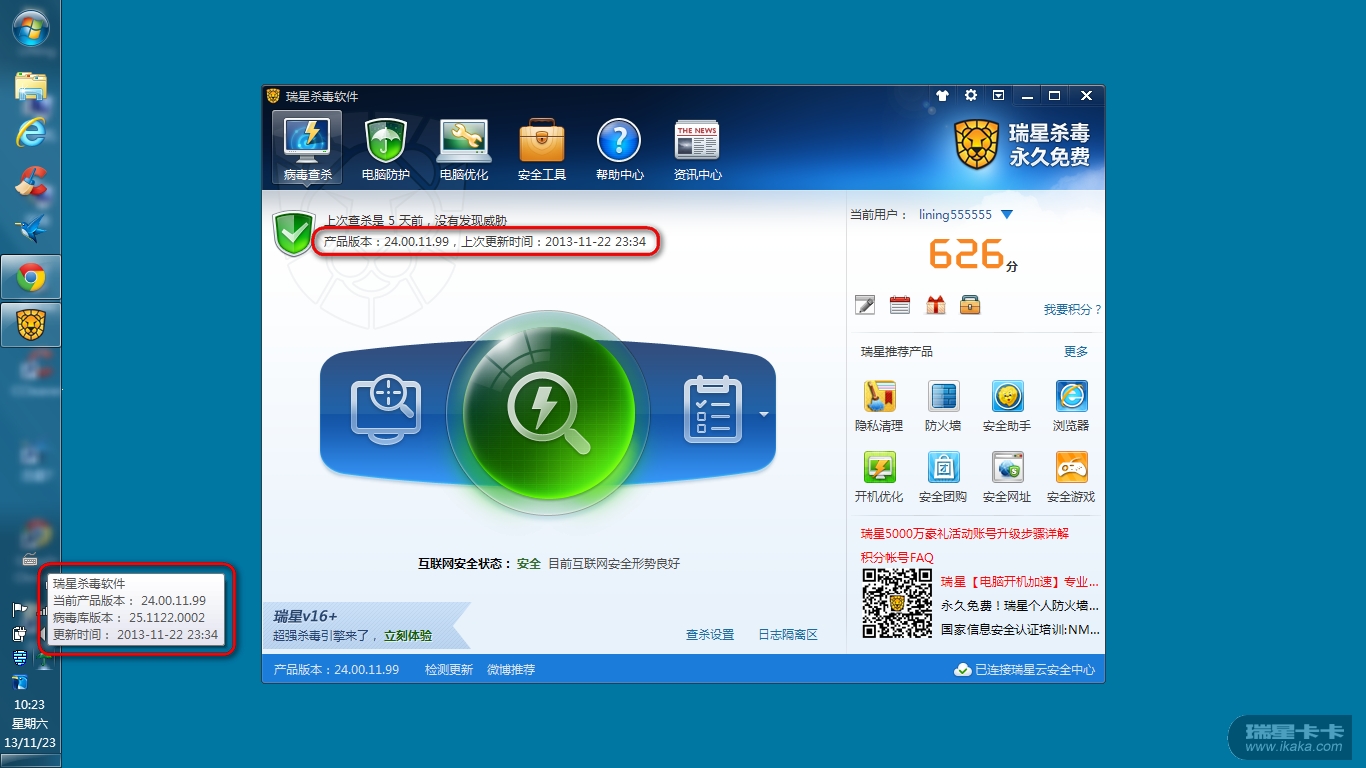1366x768 pixels.
Task: Open the 国家信息安全认证培训 news item
Action: click(1020, 630)
